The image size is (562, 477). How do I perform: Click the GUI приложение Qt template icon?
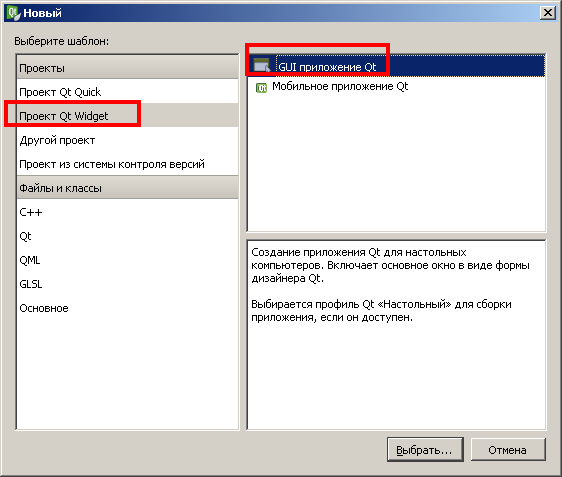pyautogui.click(x=261, y=65)
